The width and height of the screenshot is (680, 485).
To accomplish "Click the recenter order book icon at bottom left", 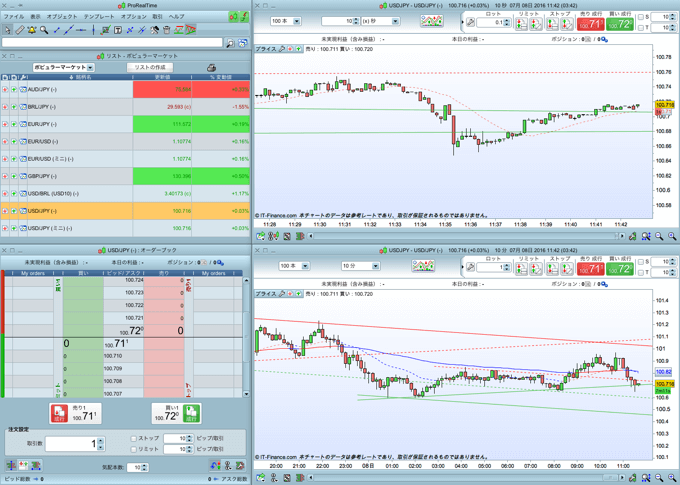I will (x=11, y=465).
